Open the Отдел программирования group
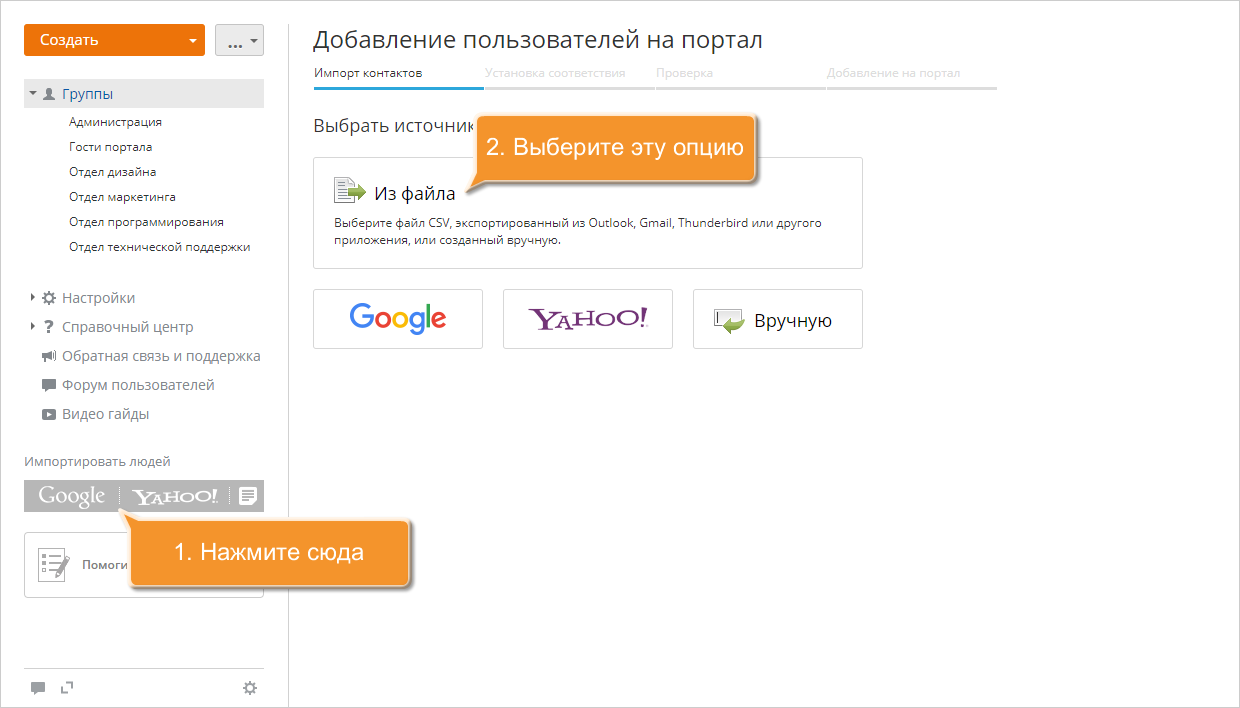Image resolution: width=1240 pixels, height=708 pixels. 146,222
